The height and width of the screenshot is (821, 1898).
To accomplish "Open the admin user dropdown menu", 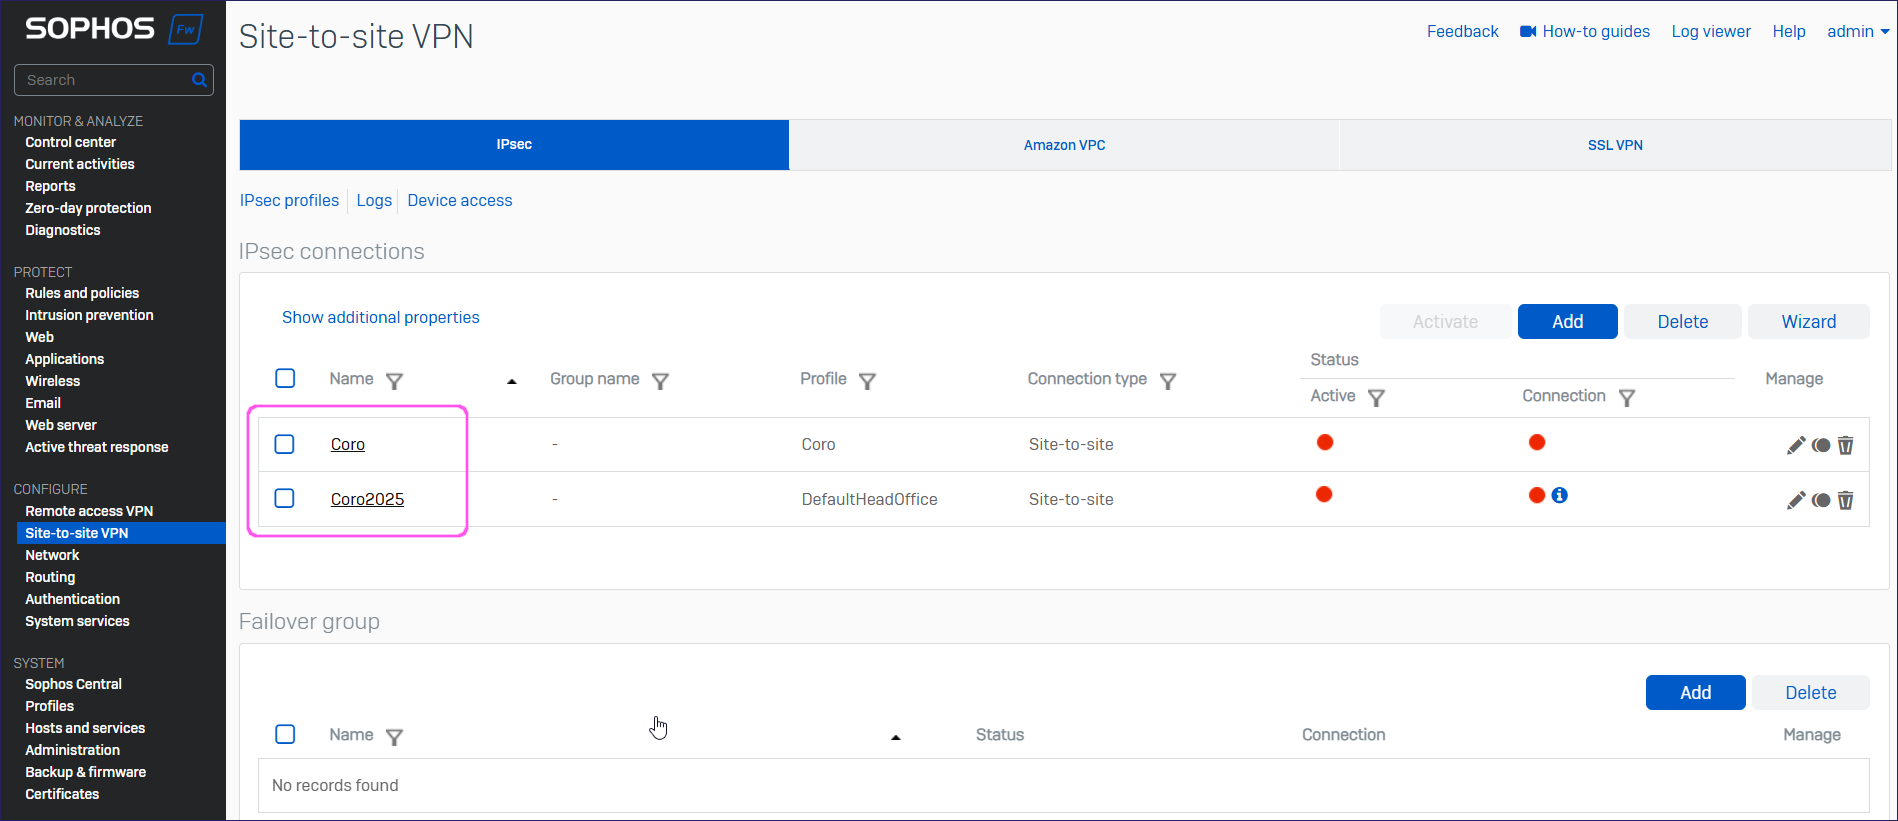I will click(1857, 32).
